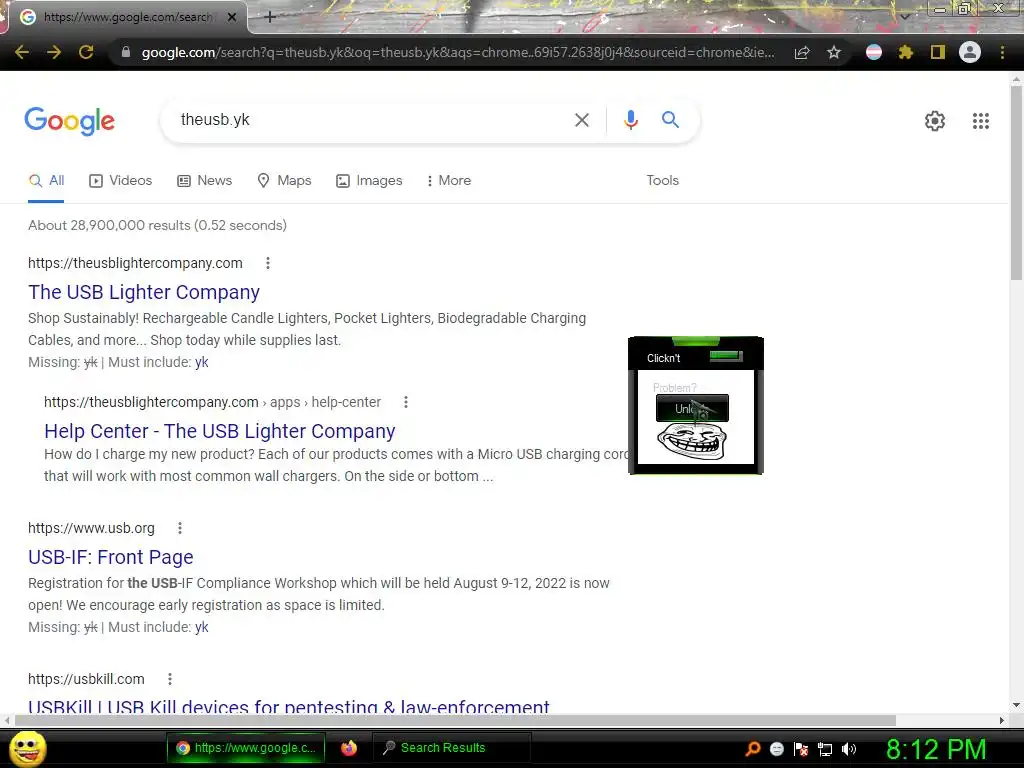Screen dimensions: 1024x768
Task: Reload the Google search page
Action: pyautogui.click(x=86, y=52)
